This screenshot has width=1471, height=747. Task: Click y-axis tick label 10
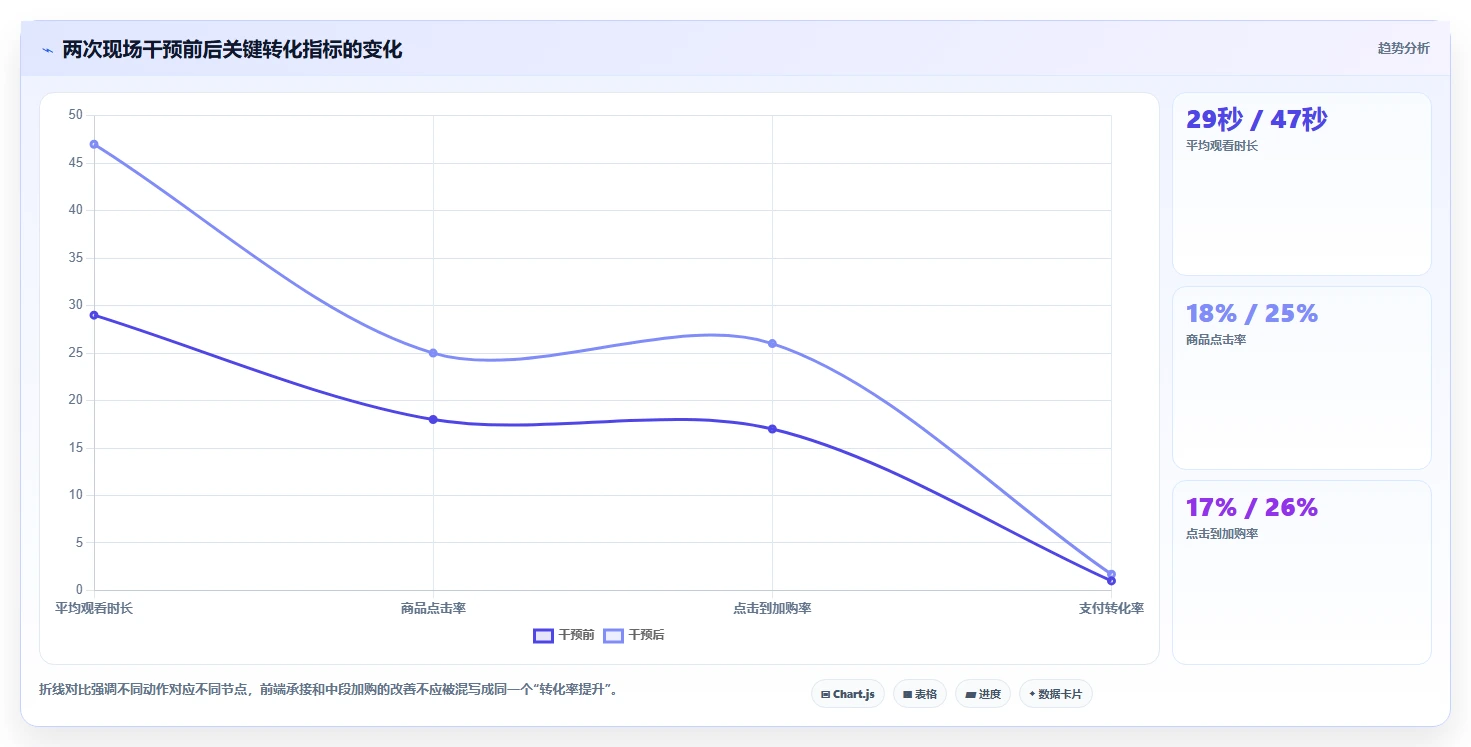click(x=76, y=495)
